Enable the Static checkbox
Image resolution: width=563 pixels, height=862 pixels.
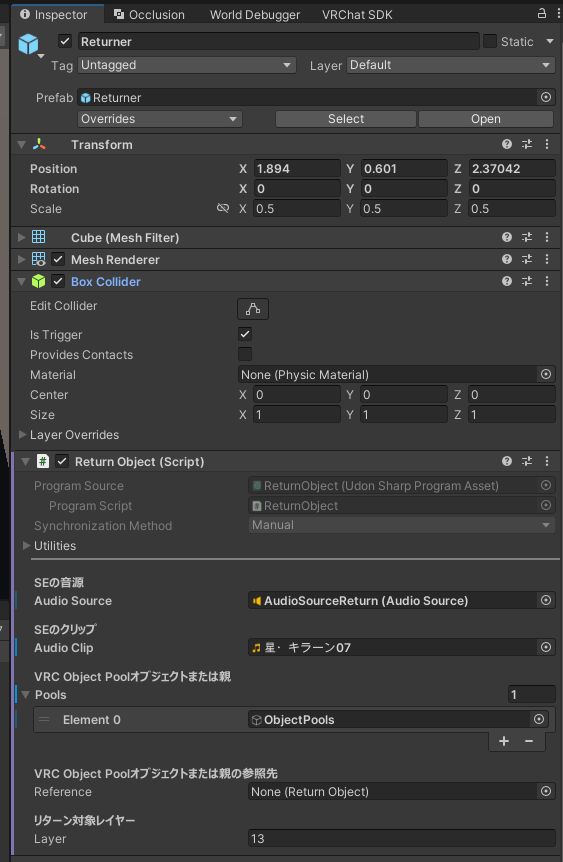click(489, 41)
